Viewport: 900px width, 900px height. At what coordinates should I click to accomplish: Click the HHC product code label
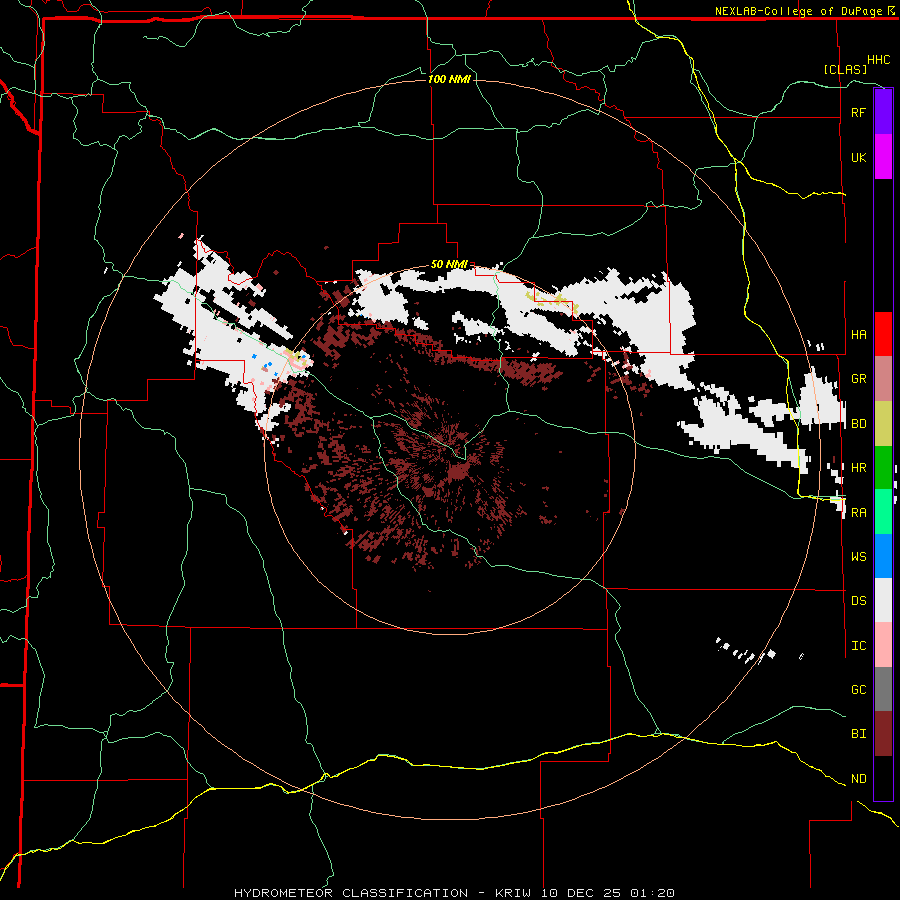(x=878, y=60)
